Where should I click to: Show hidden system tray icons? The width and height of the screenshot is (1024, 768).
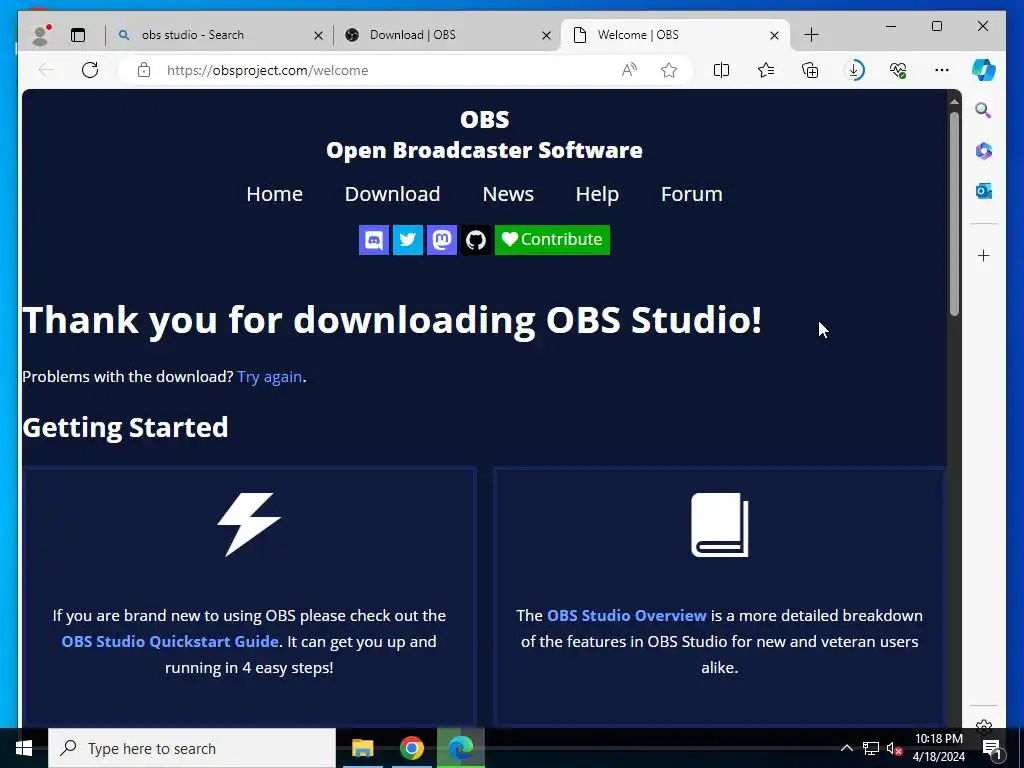(846, 748)
